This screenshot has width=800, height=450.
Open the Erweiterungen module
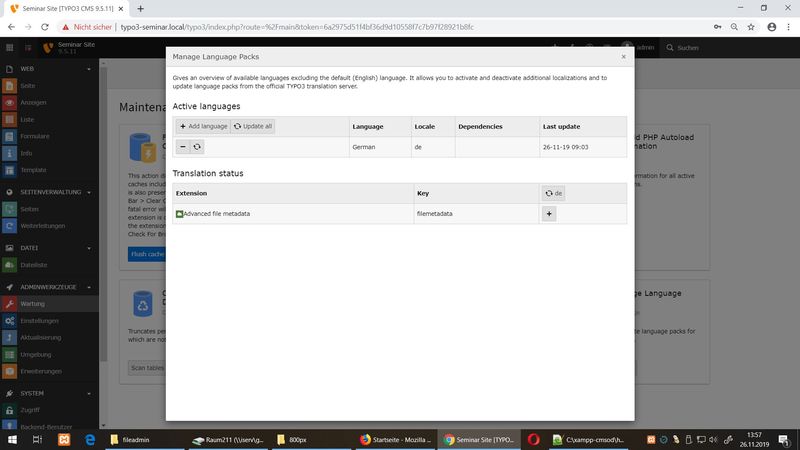coord(49,371)
